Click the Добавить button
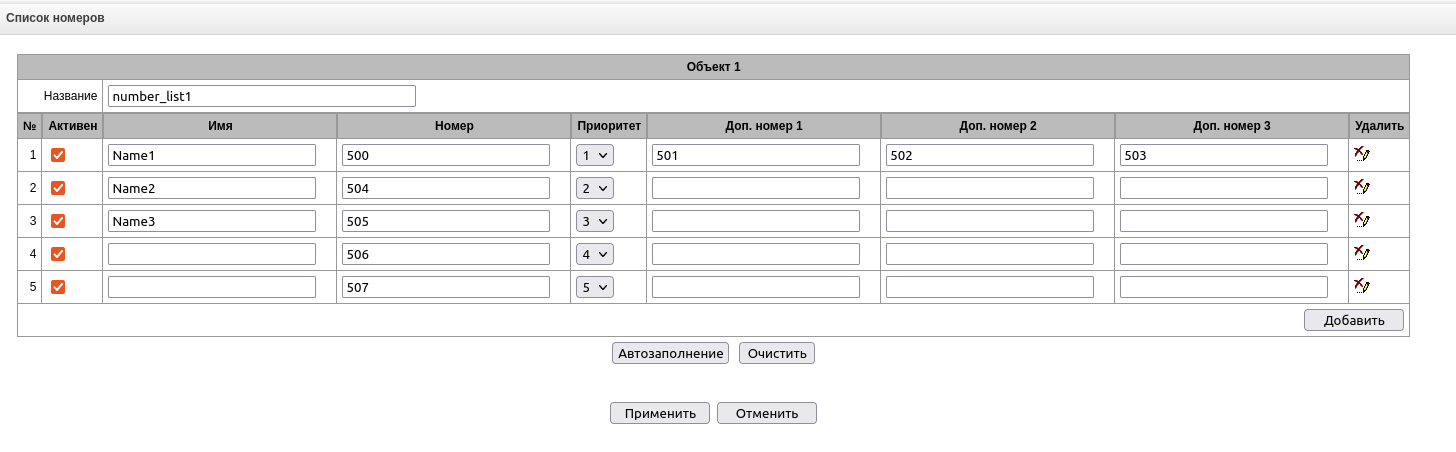Viewport: 1456px width, 452px height. (1353, 320)
